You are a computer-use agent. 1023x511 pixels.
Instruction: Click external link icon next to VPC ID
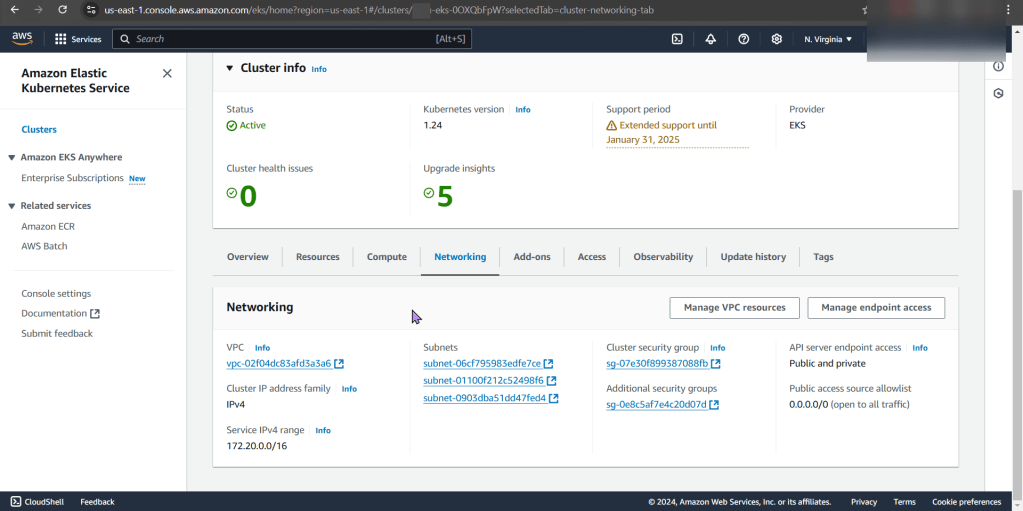[x=339, y=364]
